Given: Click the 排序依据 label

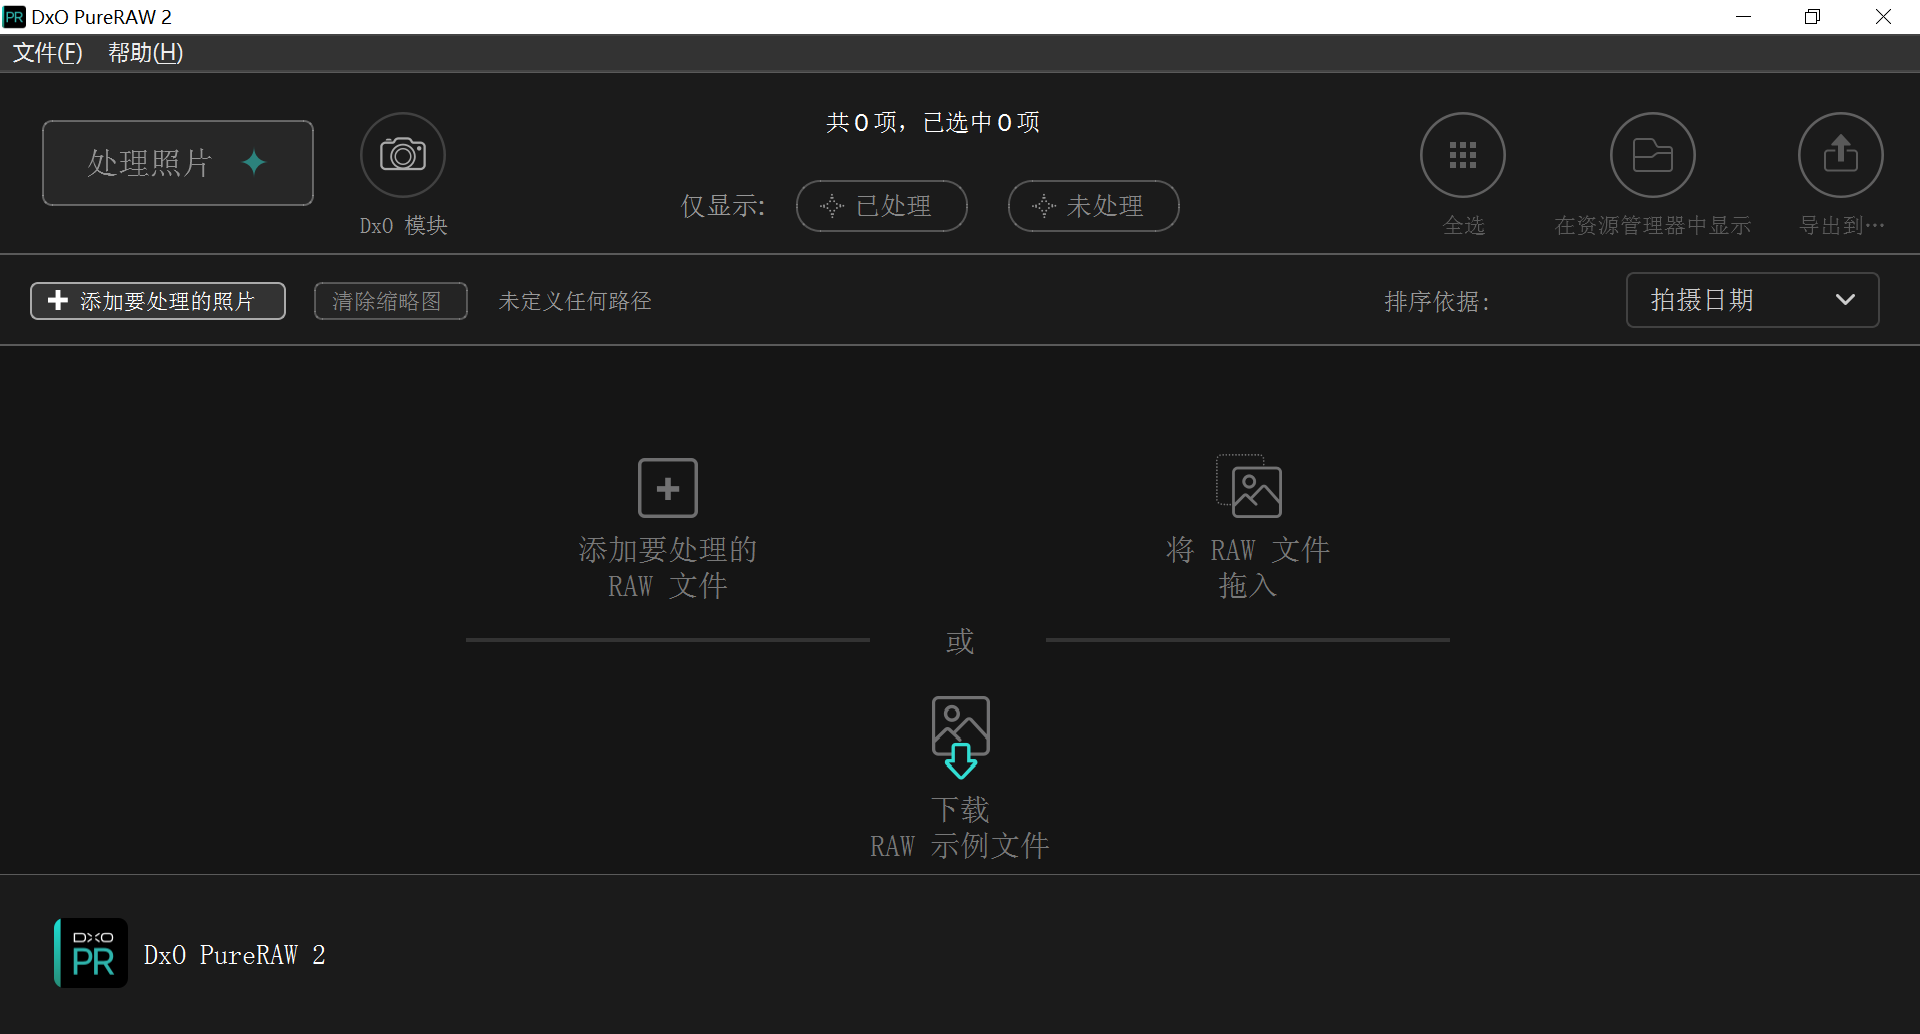Looking at the screenshot, I should (x=1437, y=301).
